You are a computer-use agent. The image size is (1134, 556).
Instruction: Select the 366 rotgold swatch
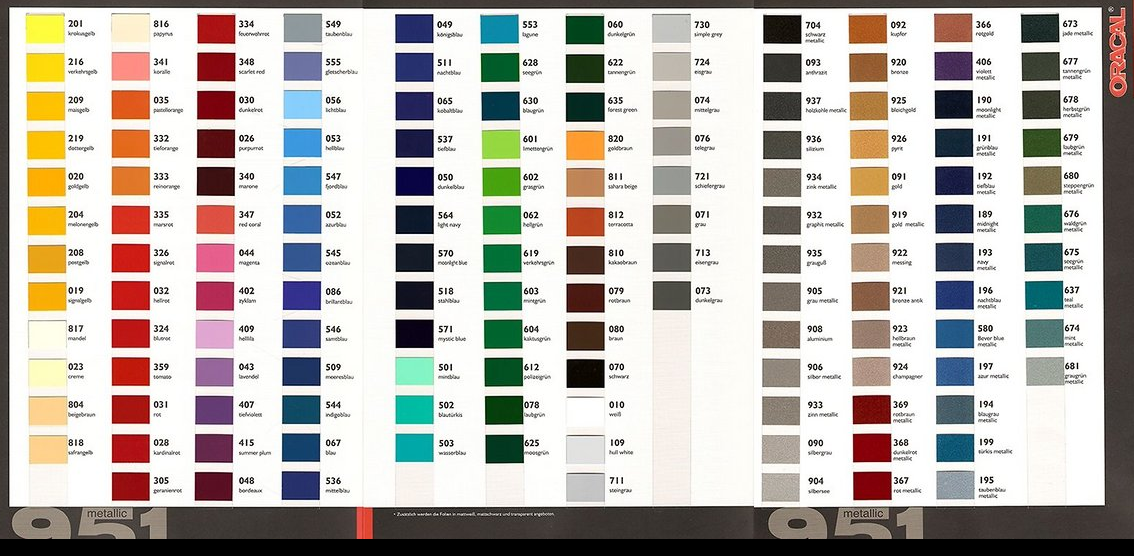click(x=953, y=28)
